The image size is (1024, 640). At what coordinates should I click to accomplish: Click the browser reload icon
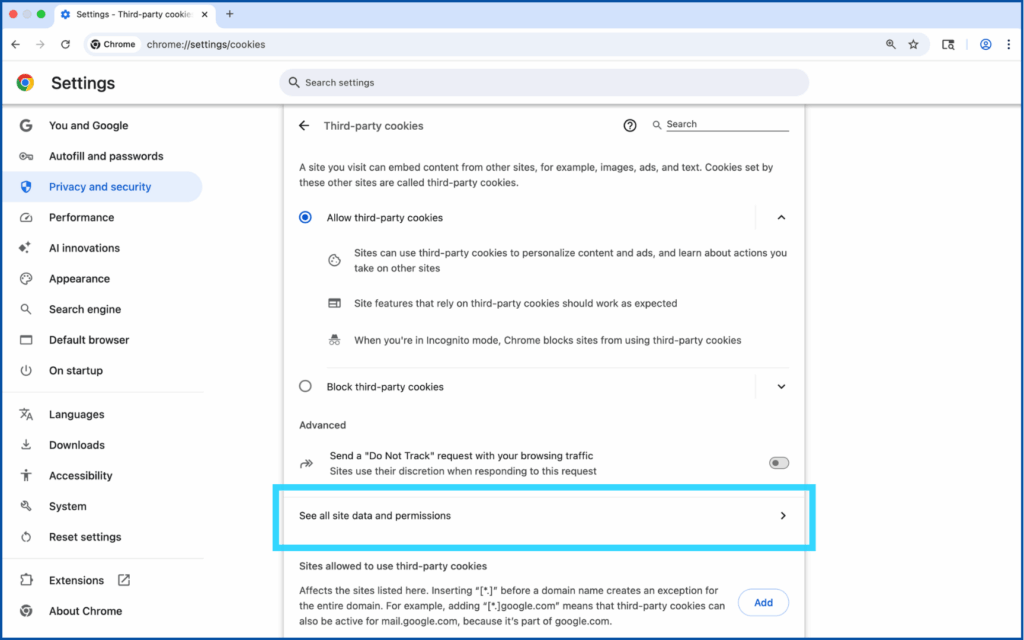click(x=66, y=45)
